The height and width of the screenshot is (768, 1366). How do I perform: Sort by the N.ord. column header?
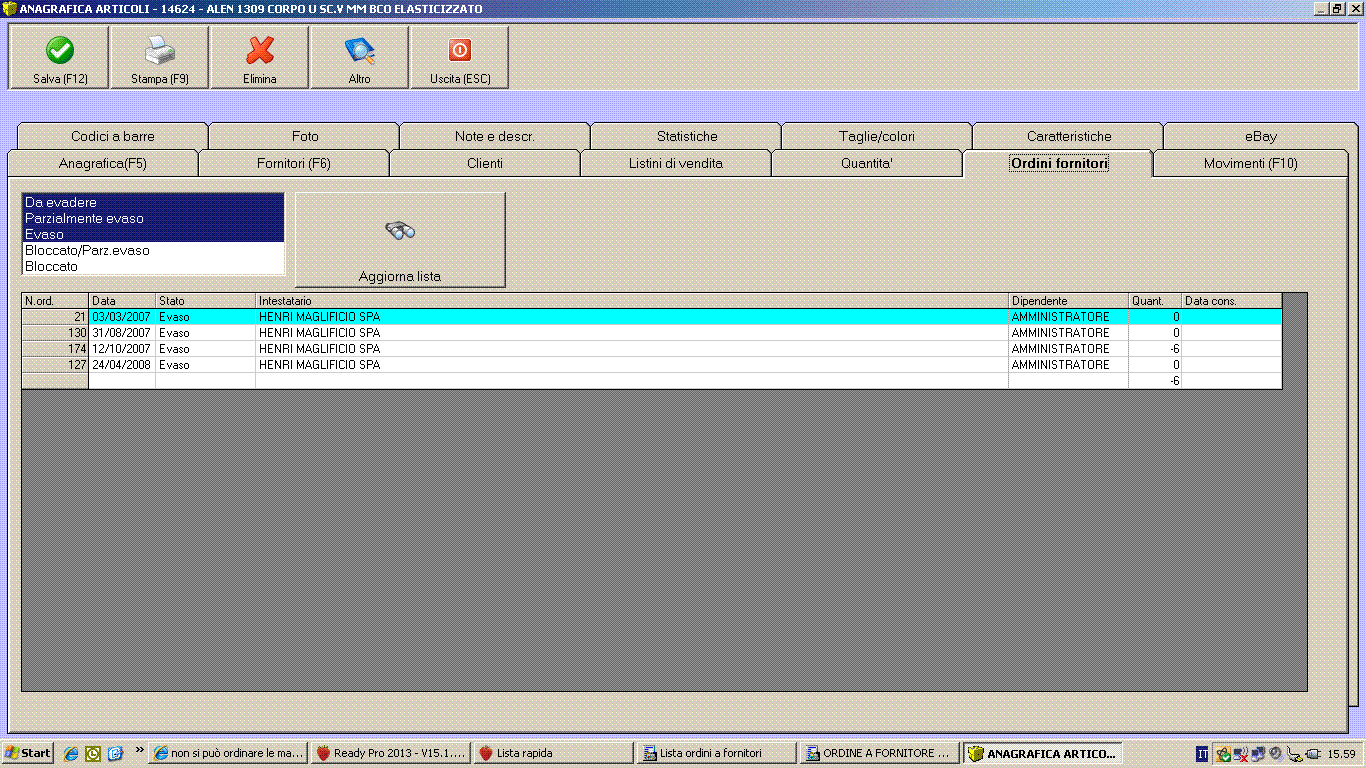pos(55,301)
